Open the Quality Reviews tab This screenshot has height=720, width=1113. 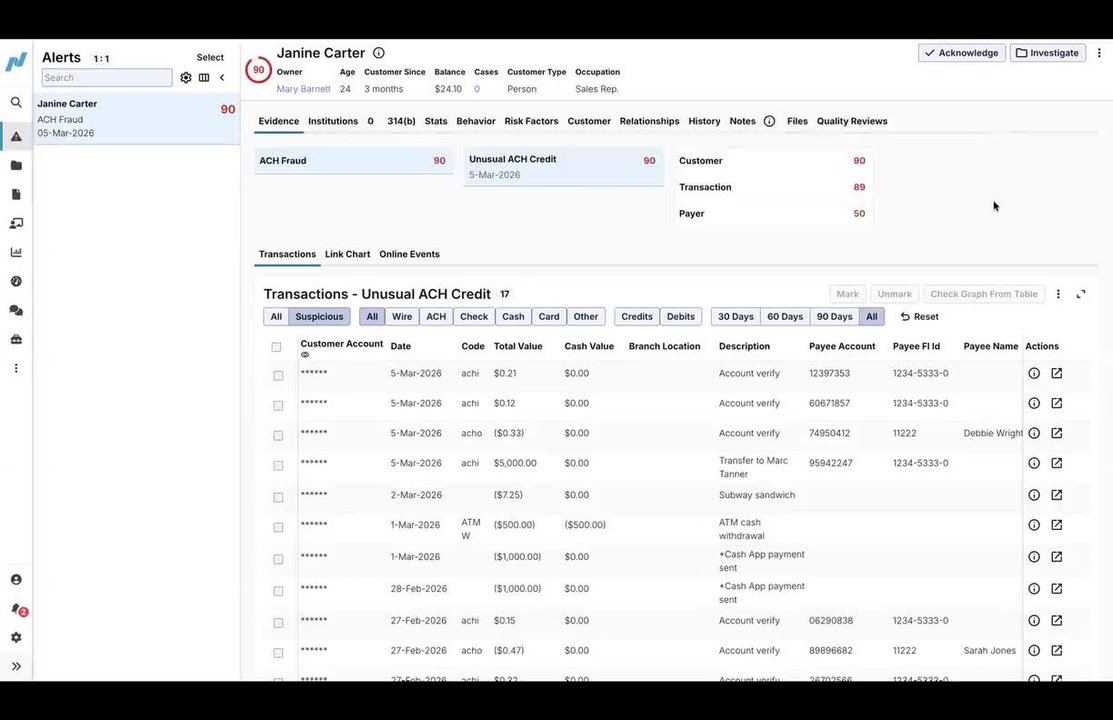coord(852,121)
